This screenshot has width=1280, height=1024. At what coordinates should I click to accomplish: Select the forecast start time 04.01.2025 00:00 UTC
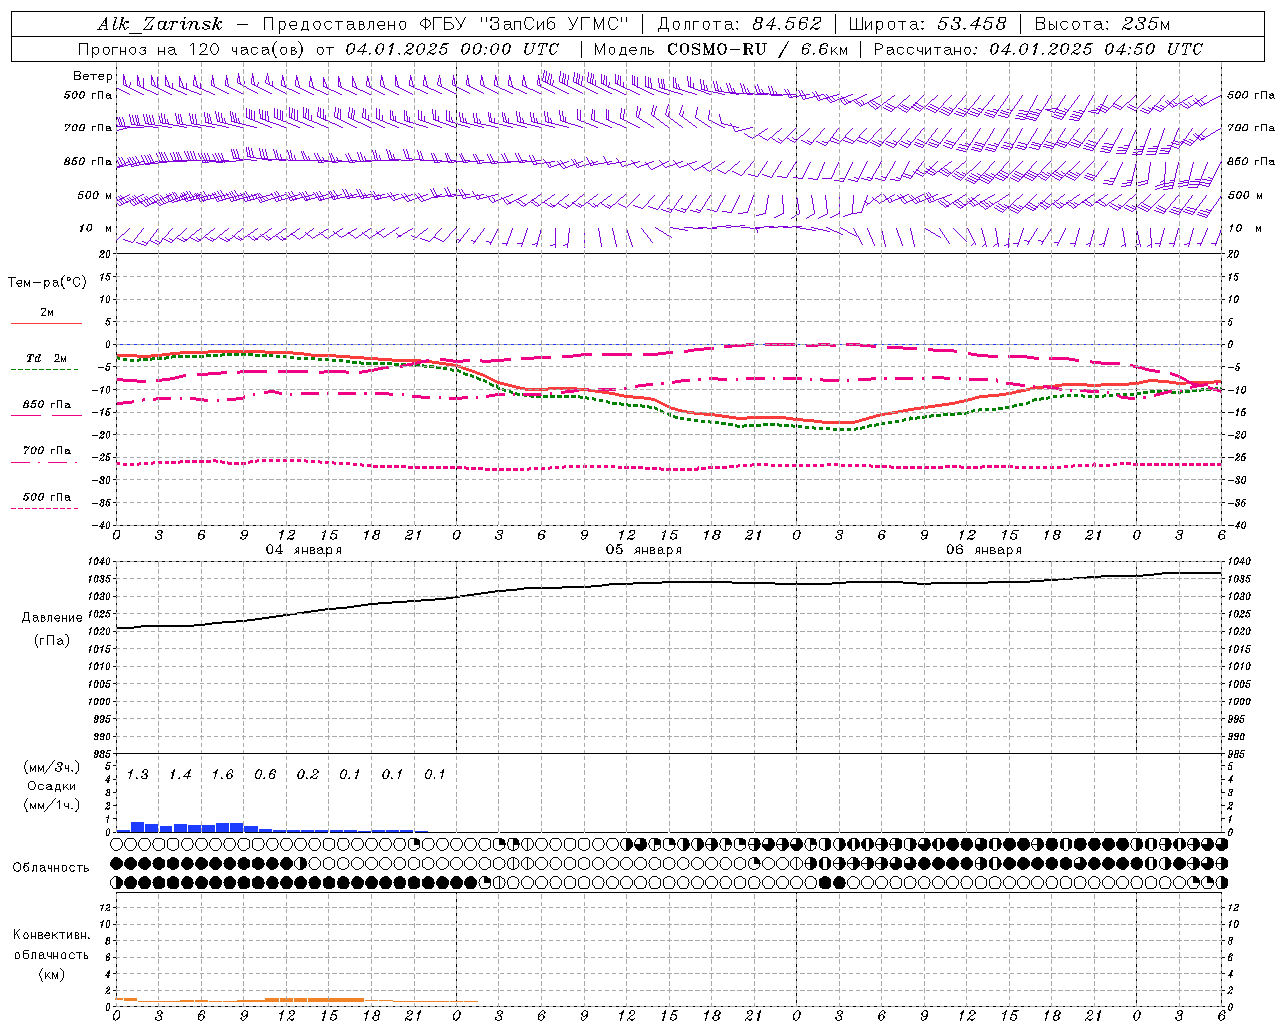coord(453,49)
